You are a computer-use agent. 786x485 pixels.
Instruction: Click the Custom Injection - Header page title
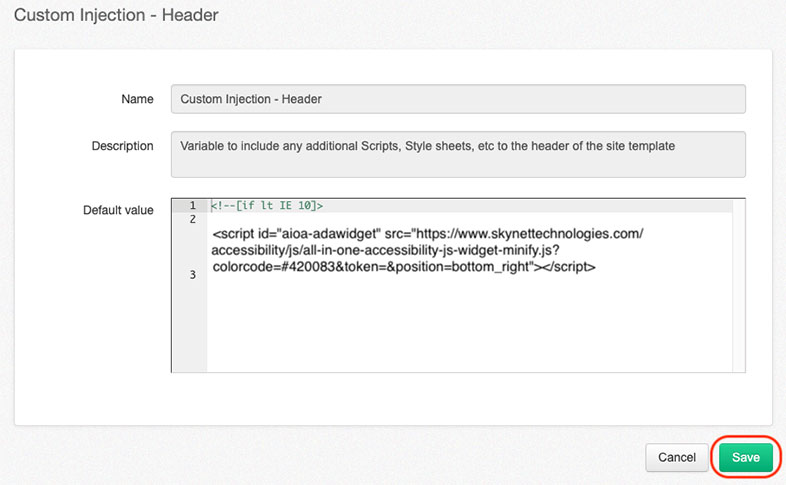(116, 15)
